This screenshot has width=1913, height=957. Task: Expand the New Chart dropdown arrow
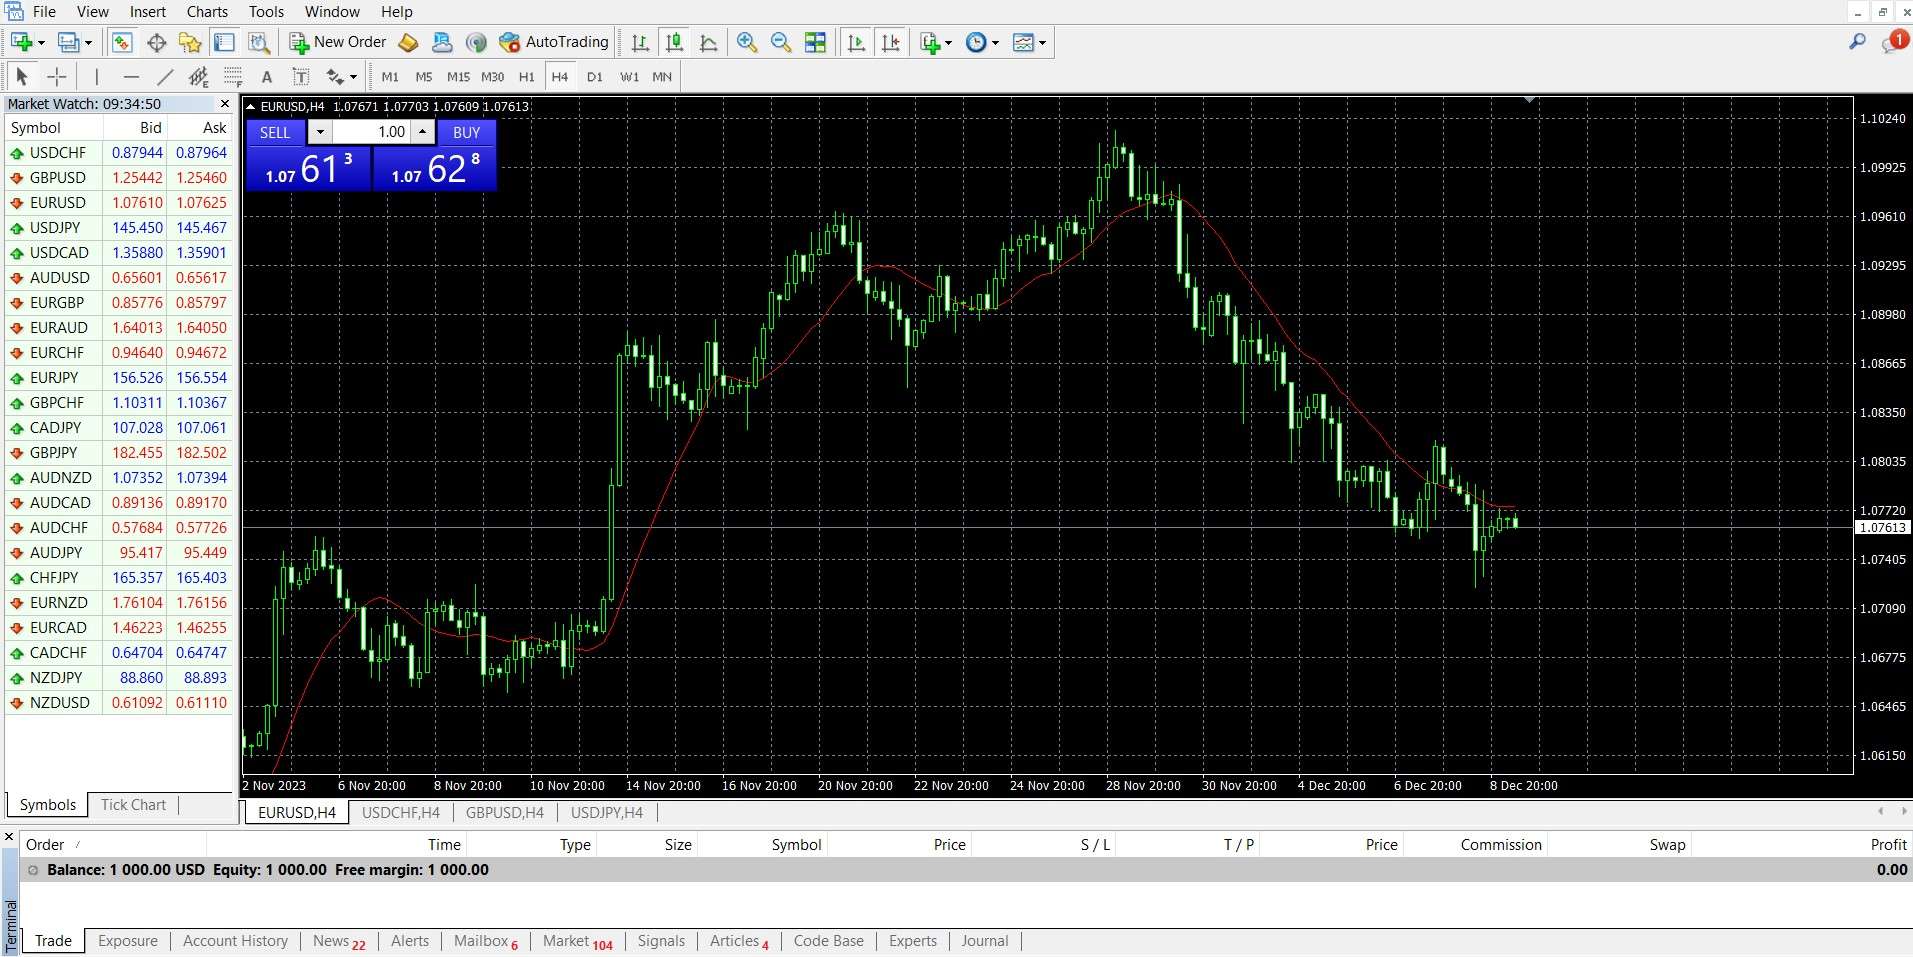41,43
